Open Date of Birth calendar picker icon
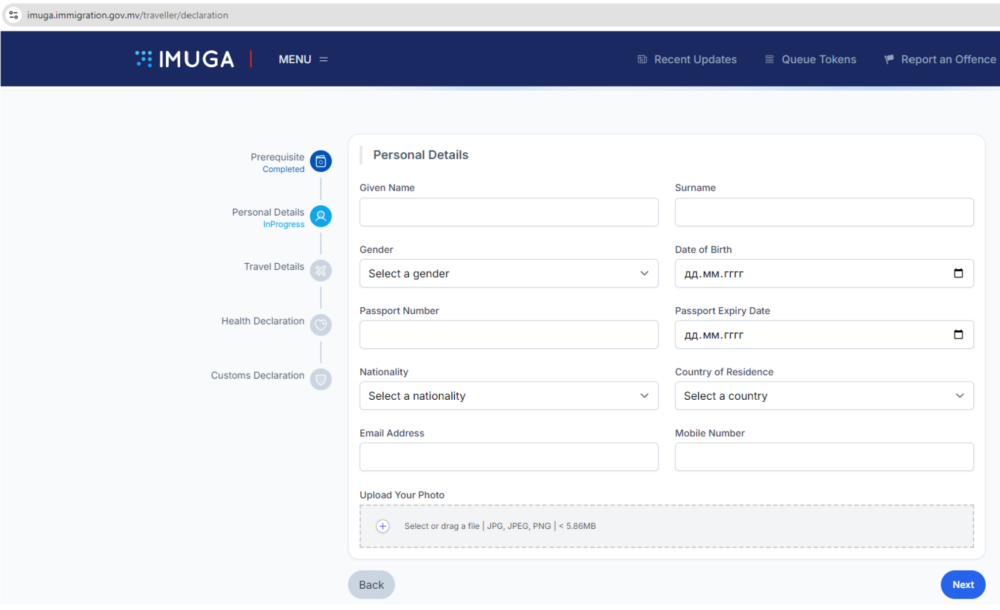Image resolution: width=1000 pixels, height=610 pixels. 958,274
